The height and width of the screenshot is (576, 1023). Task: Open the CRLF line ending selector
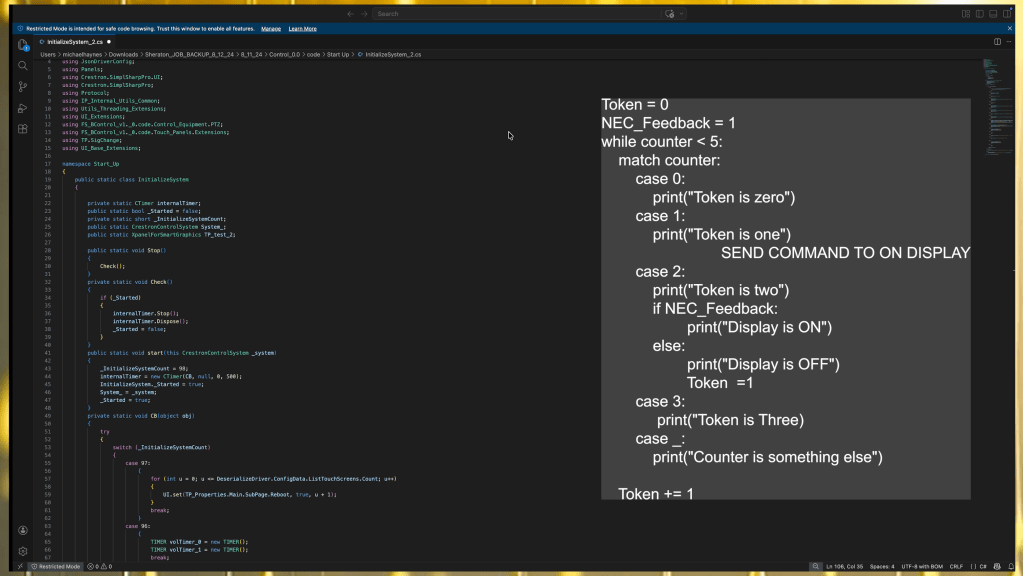pyautogui.click(x=956, y=566)
